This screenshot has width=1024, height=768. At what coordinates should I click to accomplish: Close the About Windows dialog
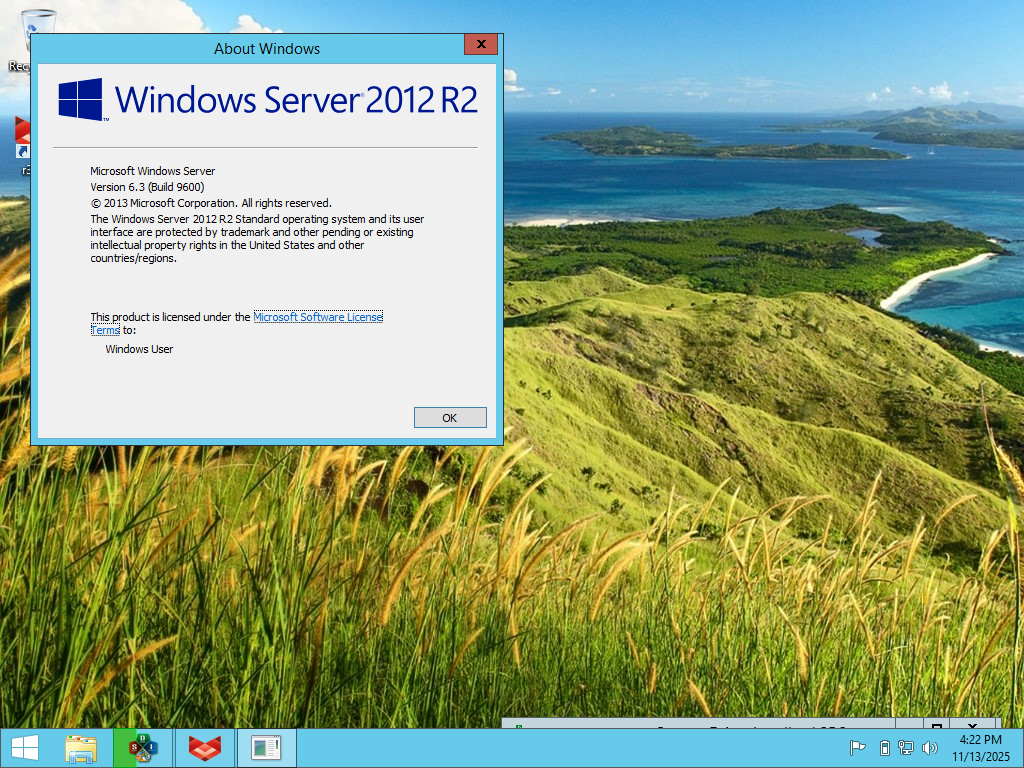click(481, 44)
